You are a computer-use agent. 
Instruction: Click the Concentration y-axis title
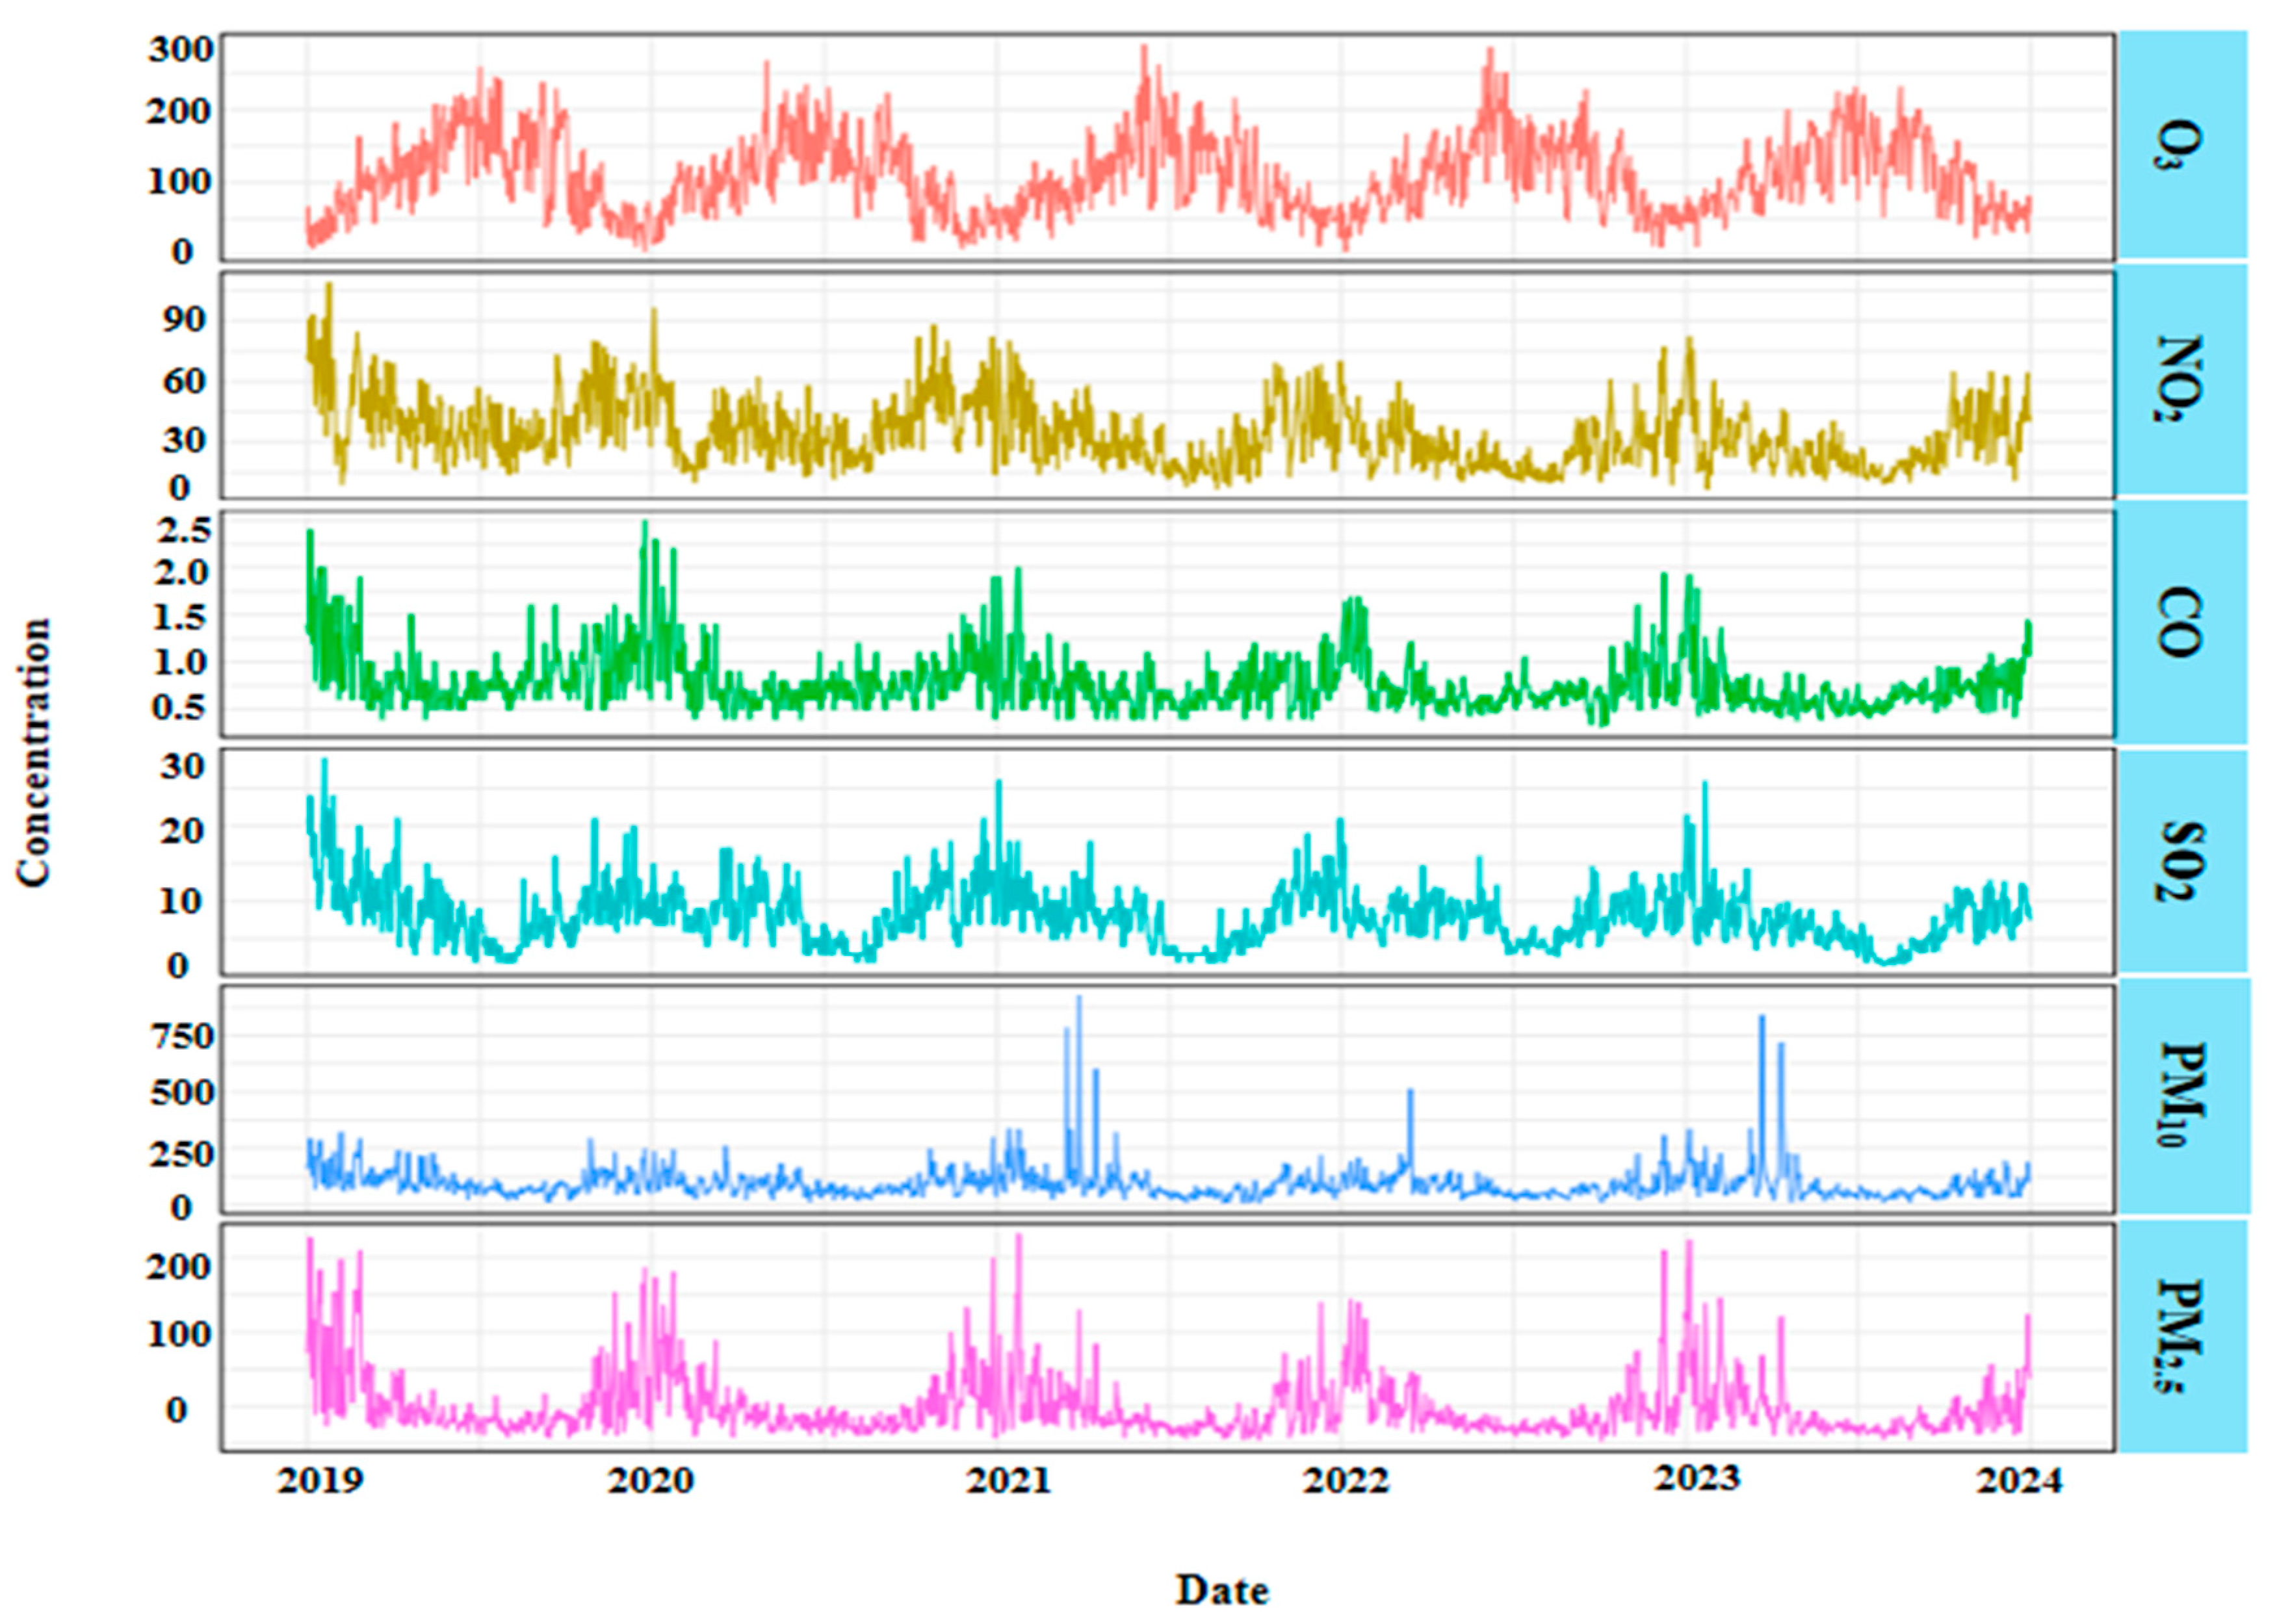pos(34,752)
